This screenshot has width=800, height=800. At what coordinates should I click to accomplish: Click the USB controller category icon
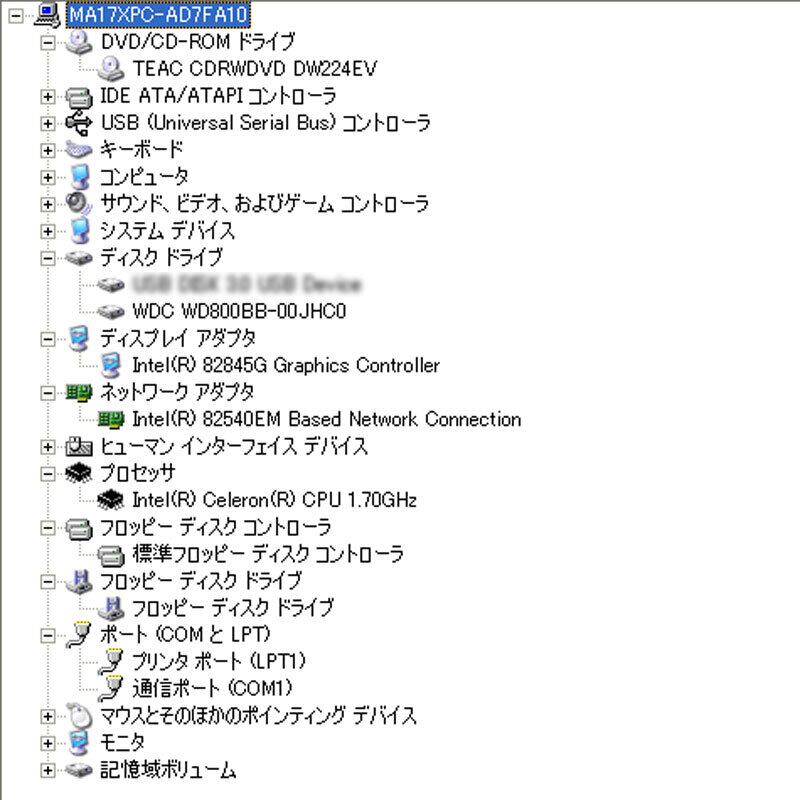click(x=79, y=122)
